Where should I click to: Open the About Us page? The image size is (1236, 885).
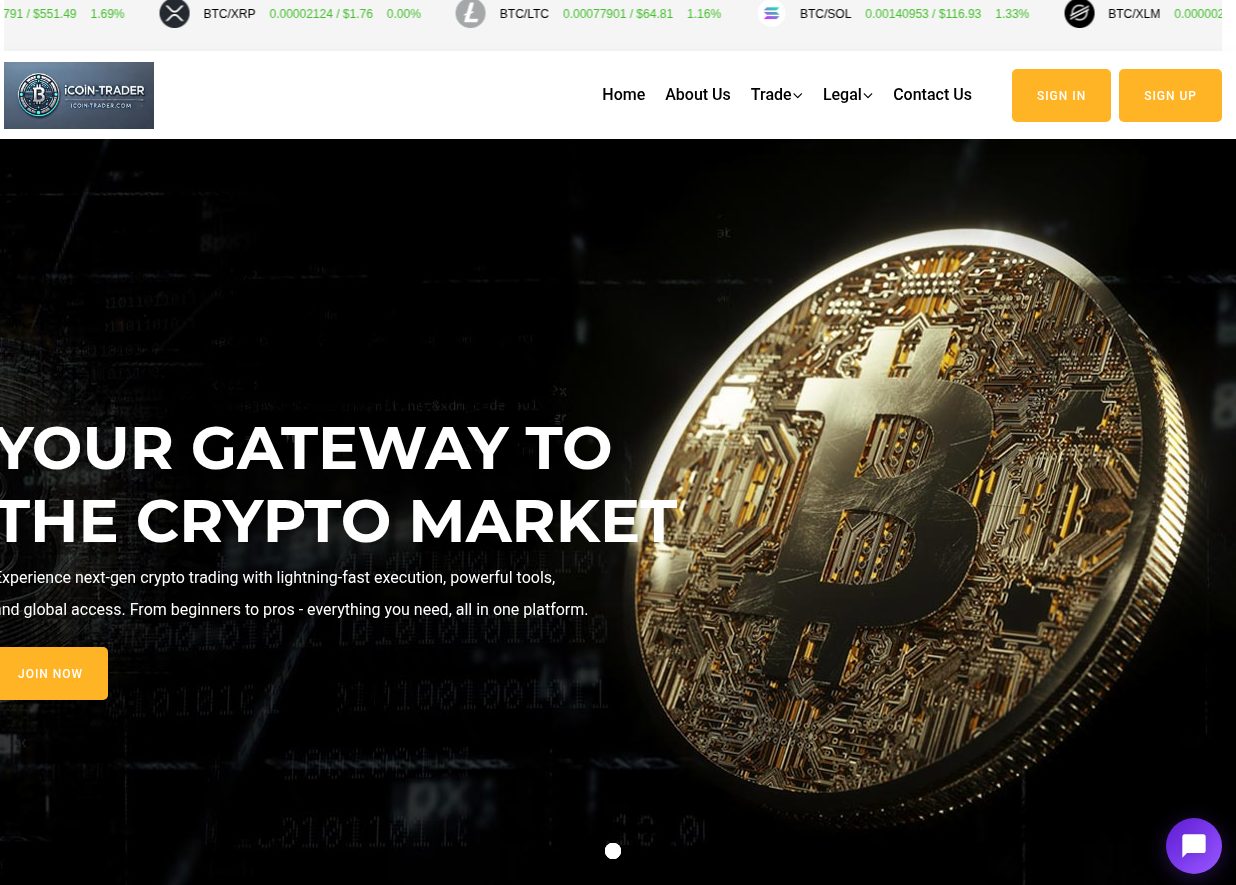click(x=698, y=95)
